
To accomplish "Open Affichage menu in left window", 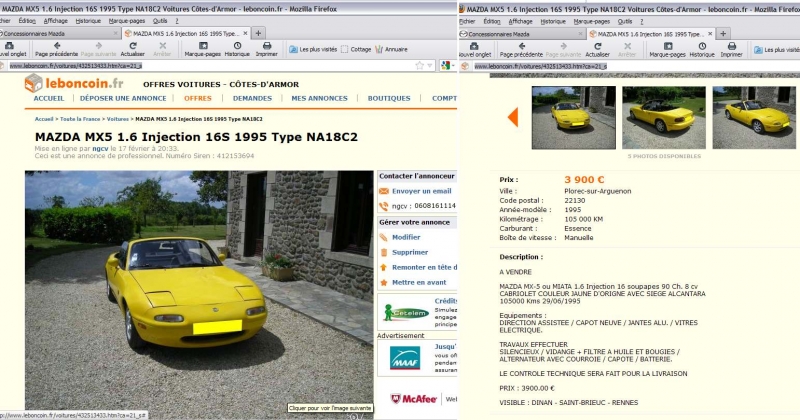I will pos(56,21).
